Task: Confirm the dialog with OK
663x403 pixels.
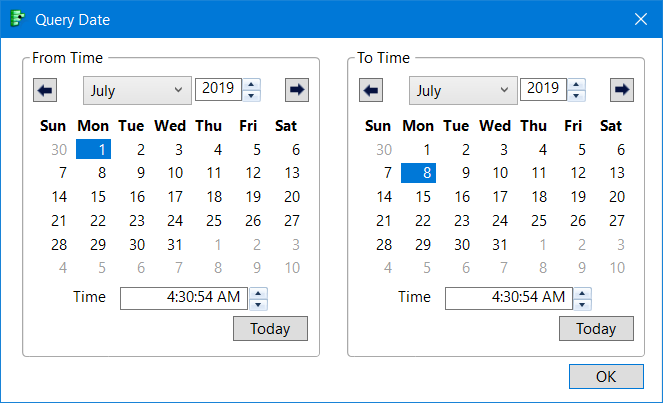Action: point(606,377)
